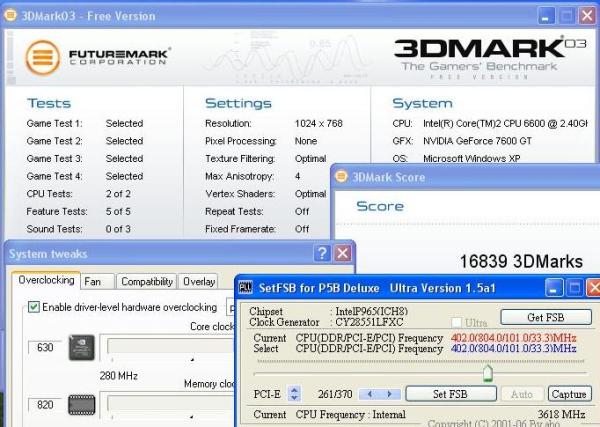
Task: Click the core clock slider track
Action: tap(170, 347)
